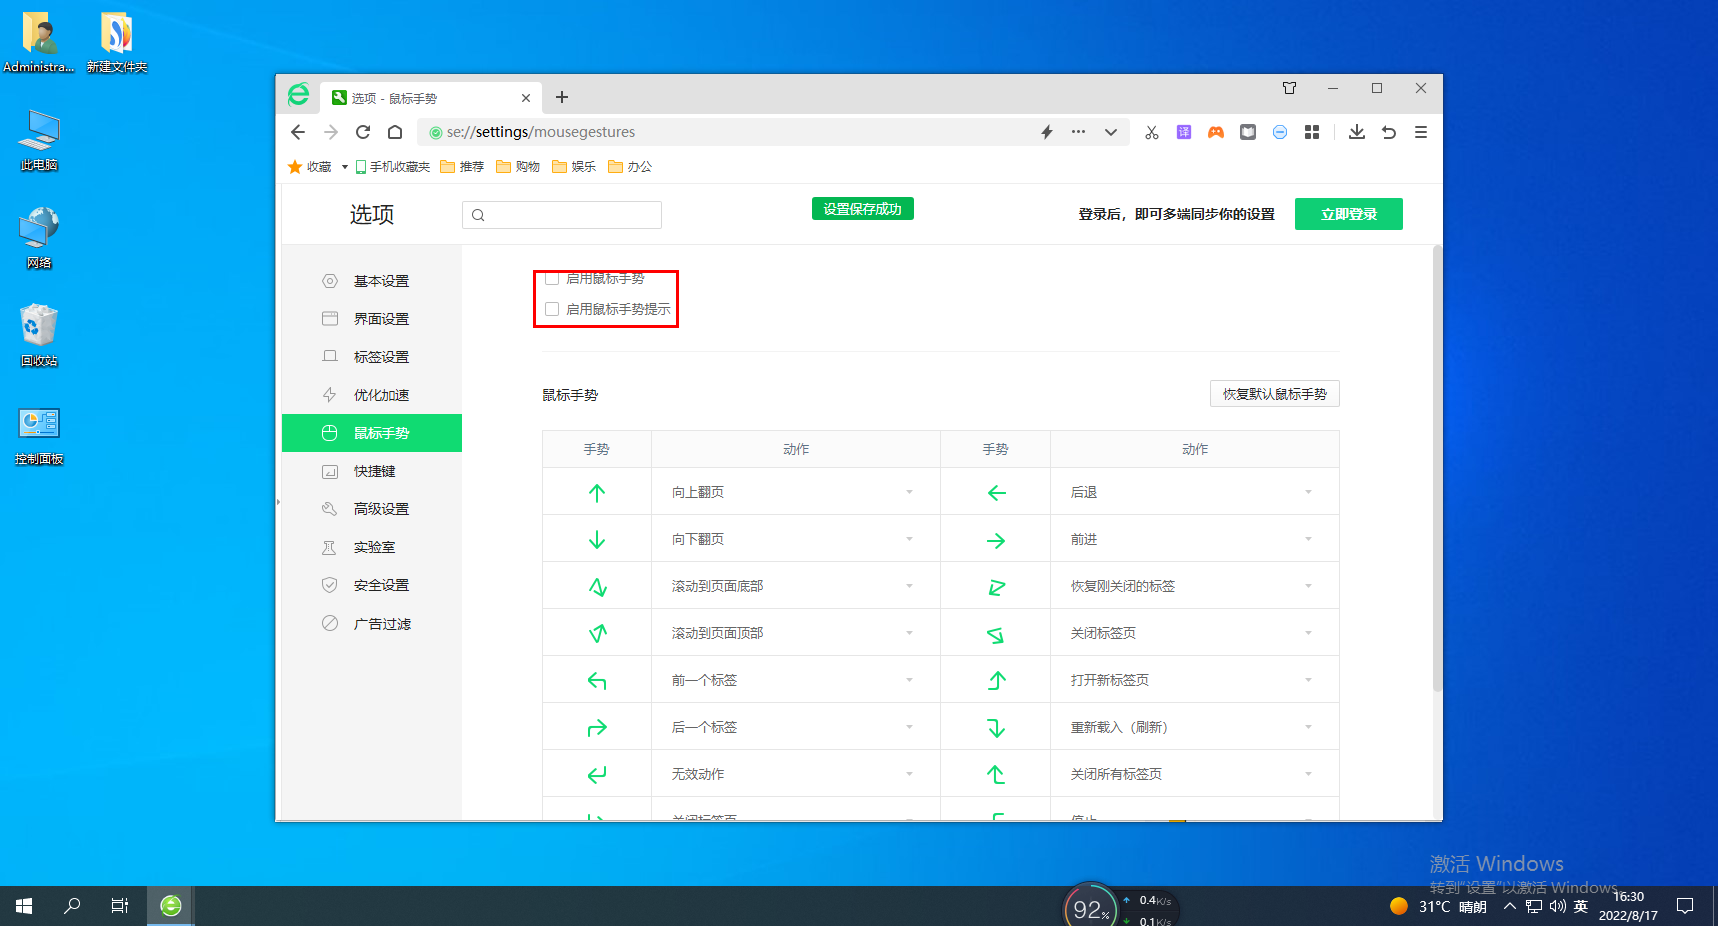Open 手机收藏夹 bookmark folder
This screenshot has width=1718, height=926.
point(393,167)
